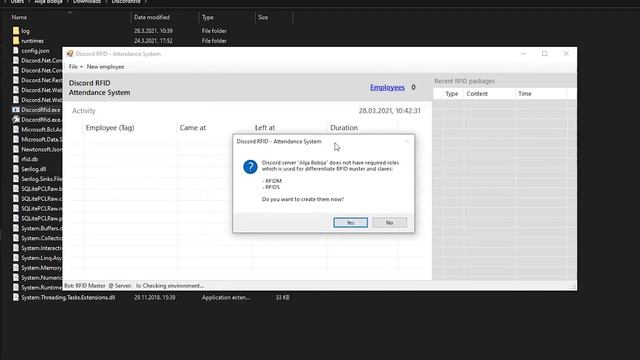Image resolution: width=640 pixels, height=360 pixels.
Task: Click the Discord RFID title bar app icon
Action: [x=70, y=54]
